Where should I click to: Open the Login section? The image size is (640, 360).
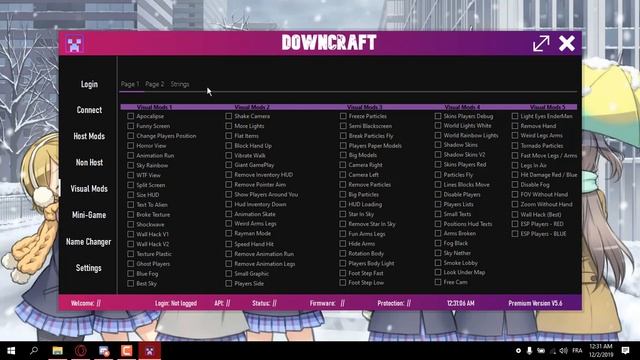click(89, 84)
